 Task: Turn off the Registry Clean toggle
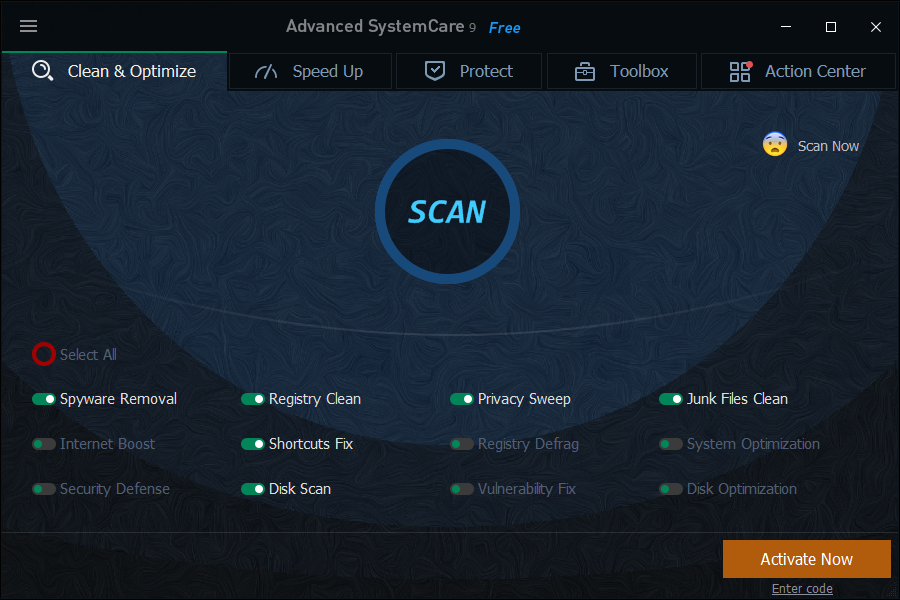[x=253, y=399]
